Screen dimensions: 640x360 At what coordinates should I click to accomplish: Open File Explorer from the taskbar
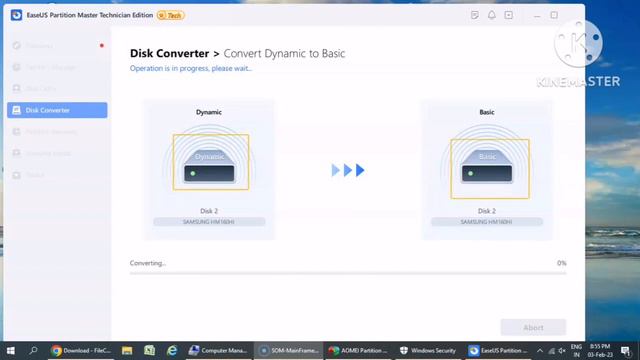(127, 351)
